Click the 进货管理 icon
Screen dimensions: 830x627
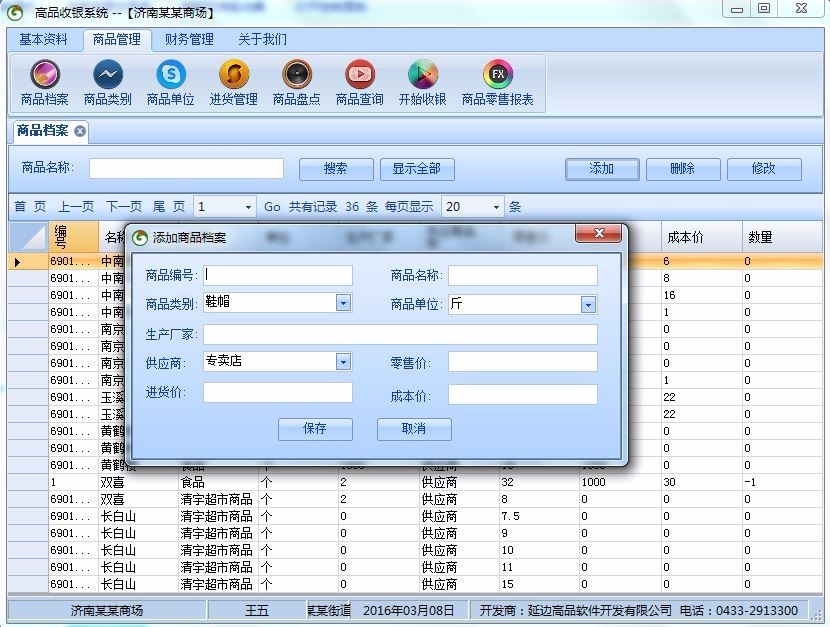(x=234, y=82)
